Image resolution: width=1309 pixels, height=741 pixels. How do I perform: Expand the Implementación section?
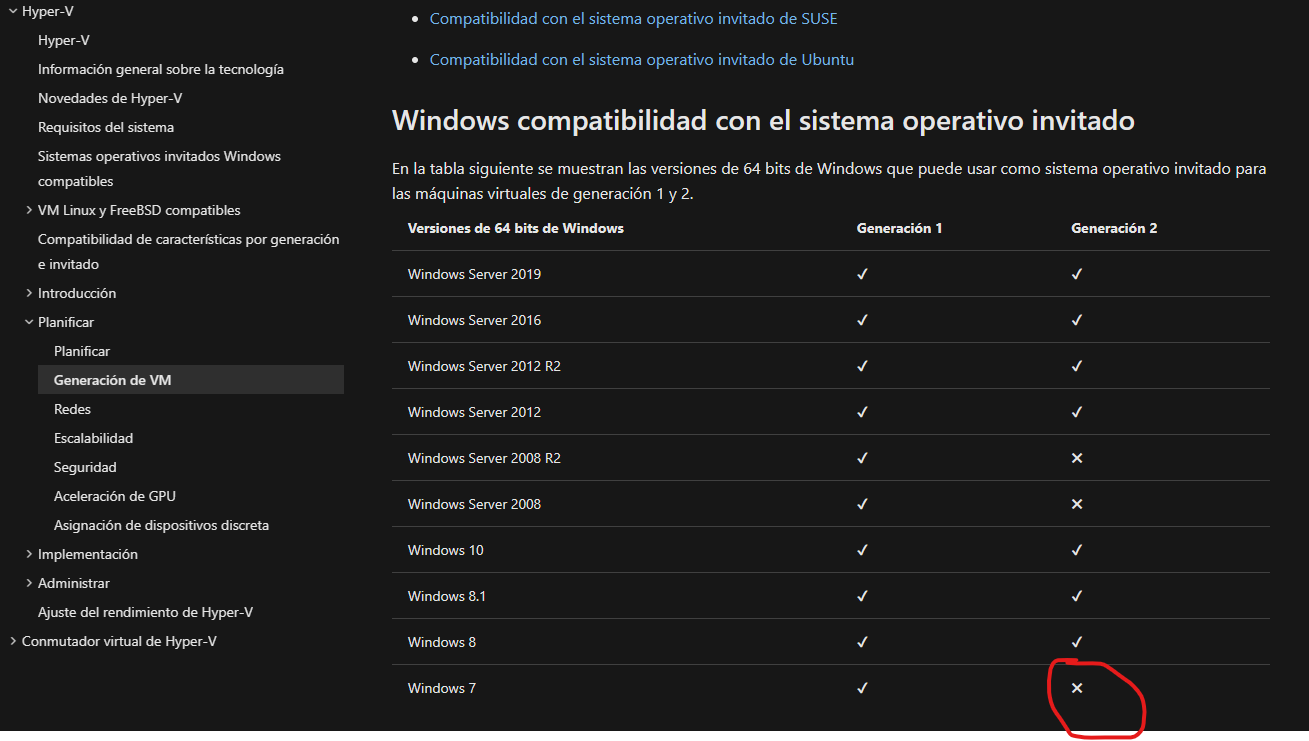click(x=28, y=555)
